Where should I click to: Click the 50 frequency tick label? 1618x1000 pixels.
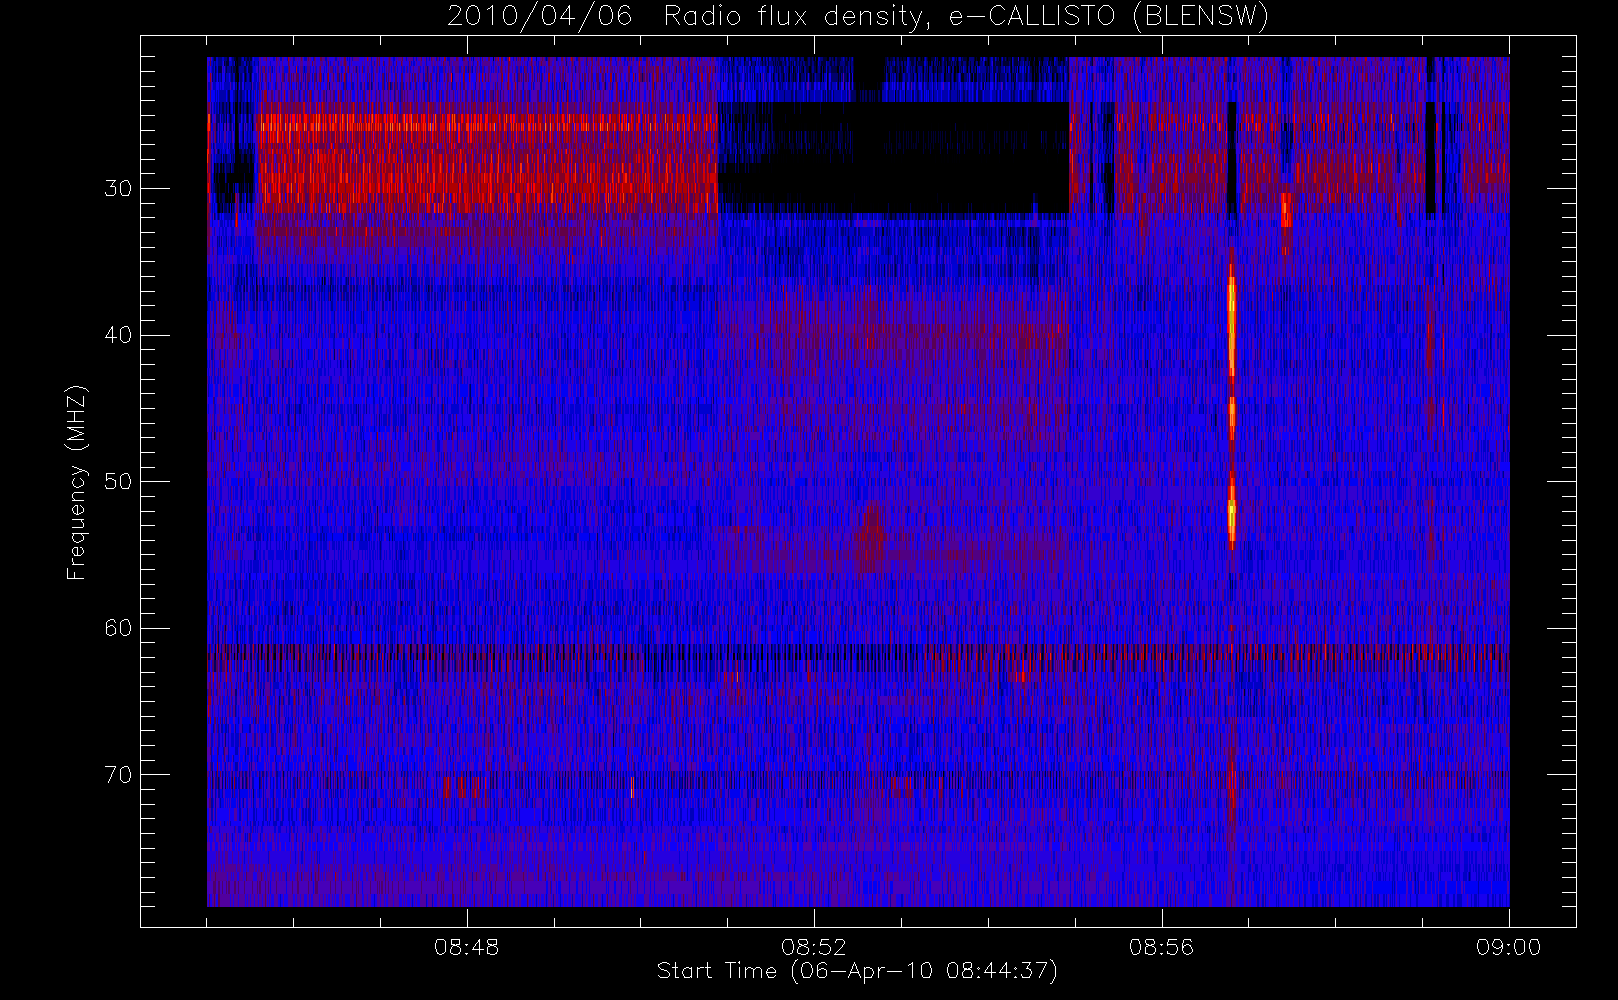tap(118, 482)
